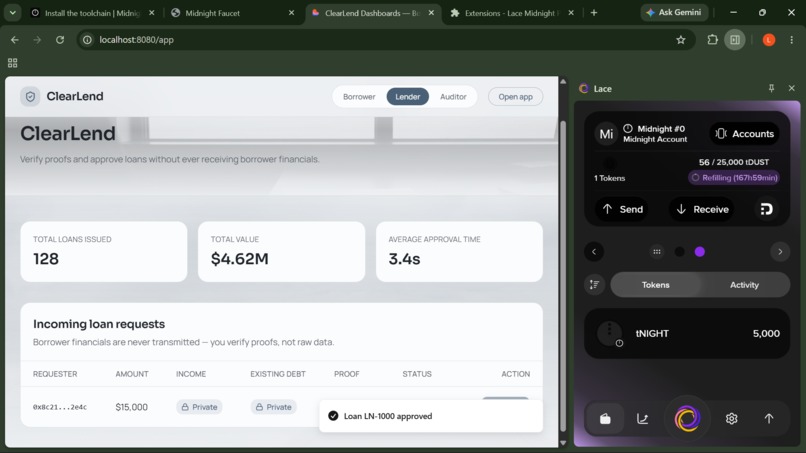806x453 pixels.
Task: Open the browser Extensions puzzle icon
Action: click(712, 40)
